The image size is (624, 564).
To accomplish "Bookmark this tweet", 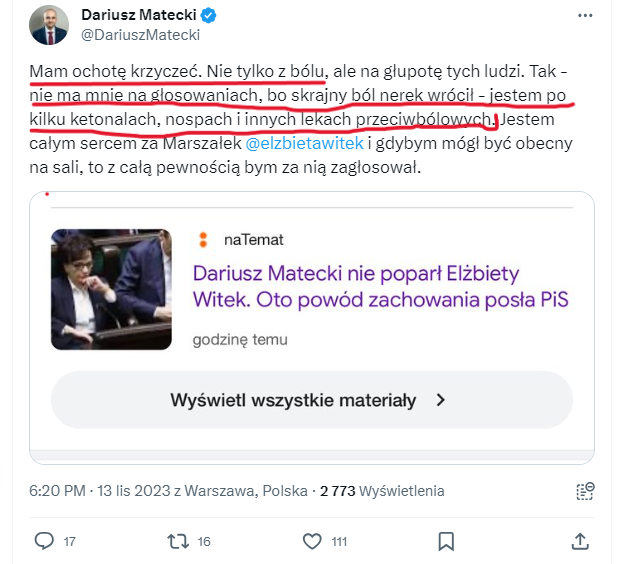I will click(x=447, y=541).
